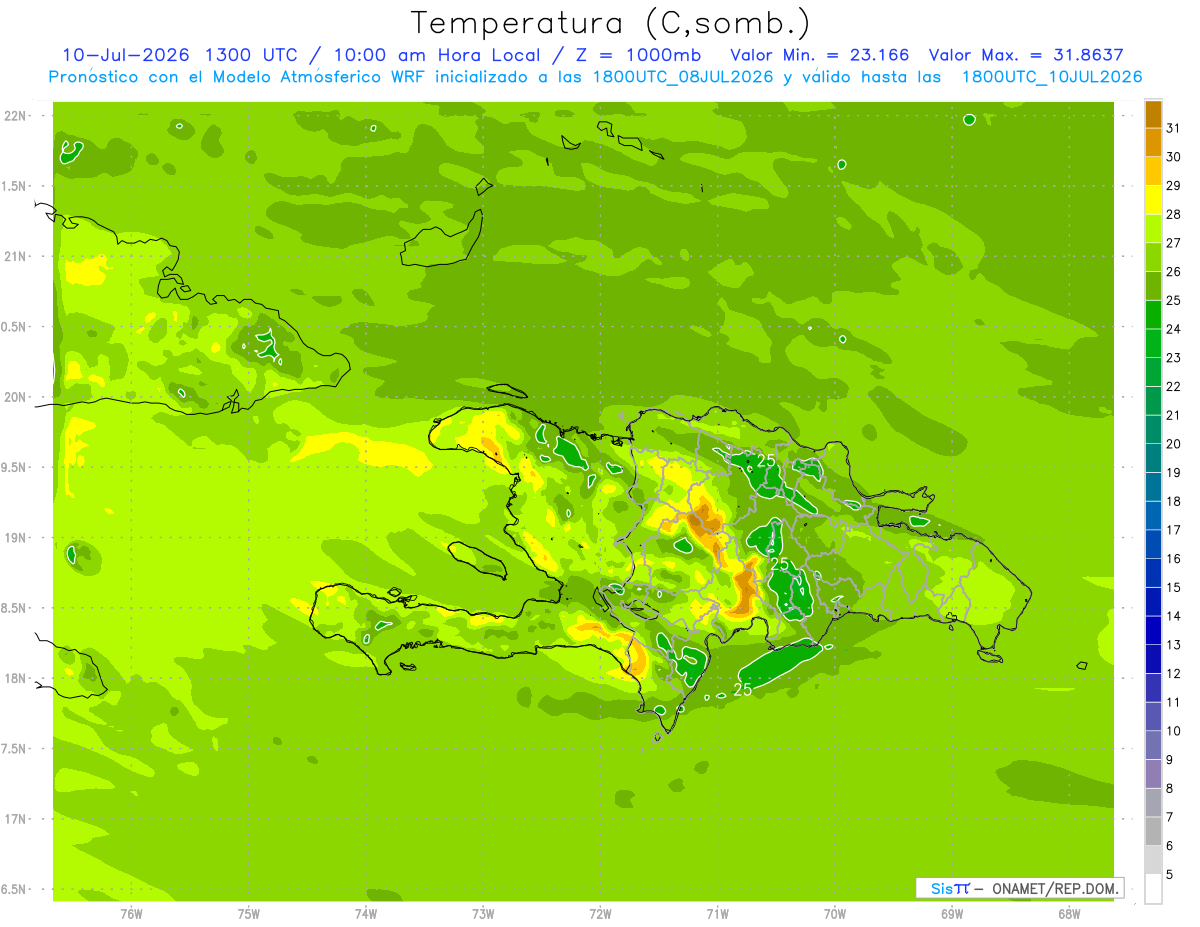1200x927 pixels.
Task: Pick the dark blue legend color between 13 and 14
Action: 1153,630
